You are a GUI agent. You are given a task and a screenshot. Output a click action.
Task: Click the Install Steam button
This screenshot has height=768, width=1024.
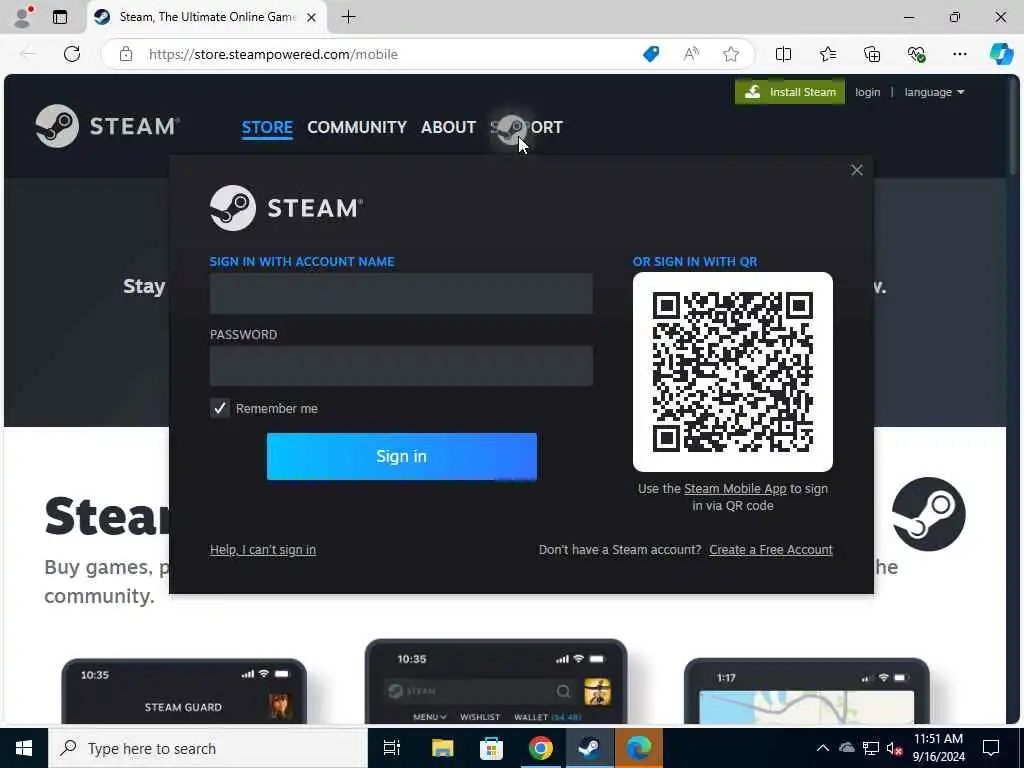tap(790, 92)
